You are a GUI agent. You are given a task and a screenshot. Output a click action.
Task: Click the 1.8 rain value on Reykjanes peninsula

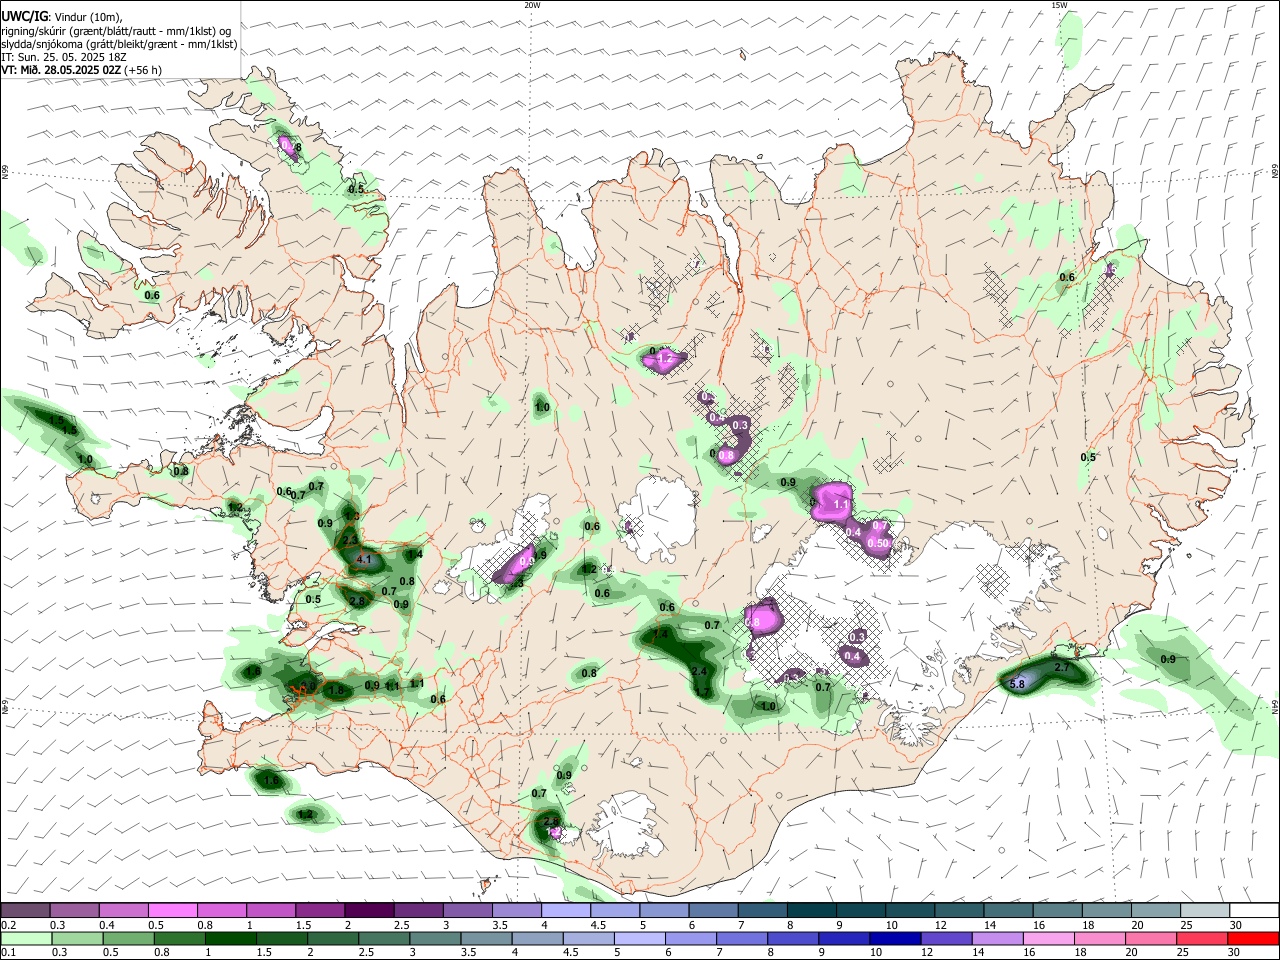337,690
